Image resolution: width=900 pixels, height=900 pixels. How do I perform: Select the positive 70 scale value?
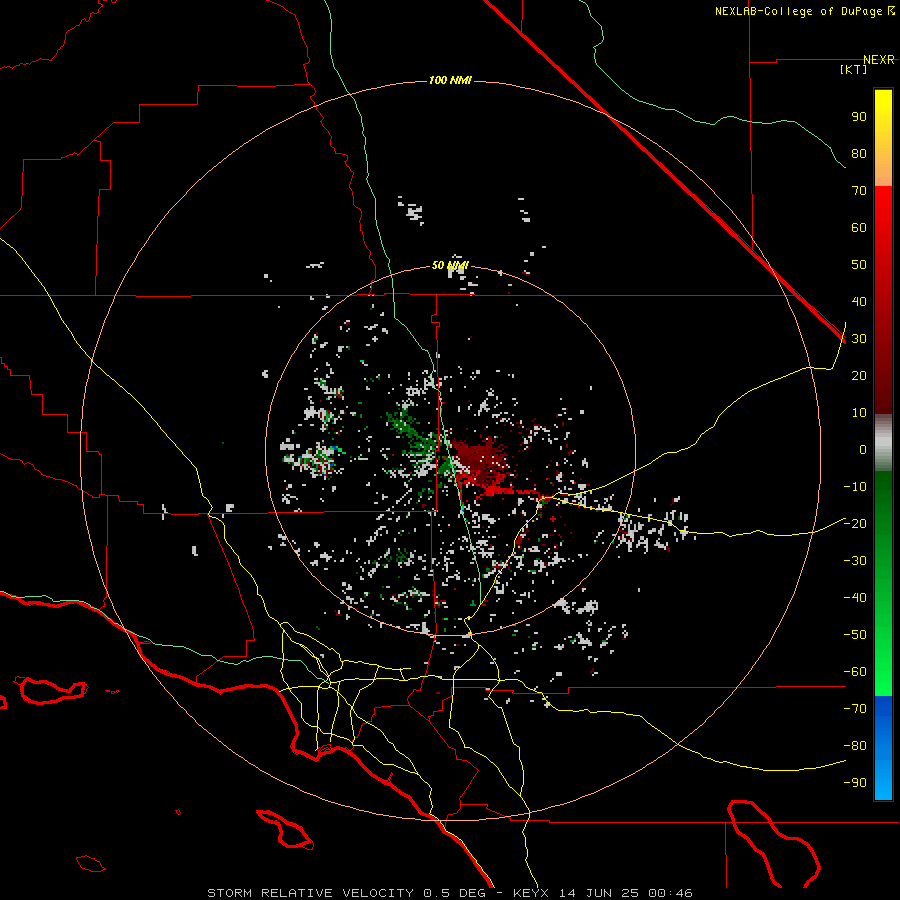click(859, 191)
